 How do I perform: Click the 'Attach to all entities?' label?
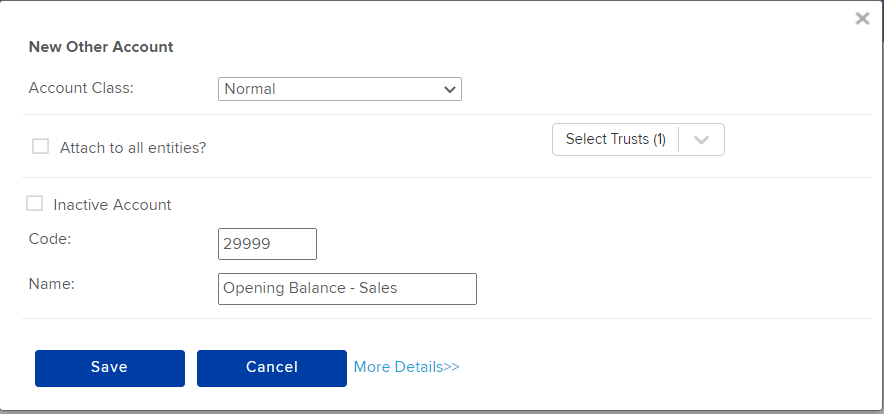pos(133,148)
